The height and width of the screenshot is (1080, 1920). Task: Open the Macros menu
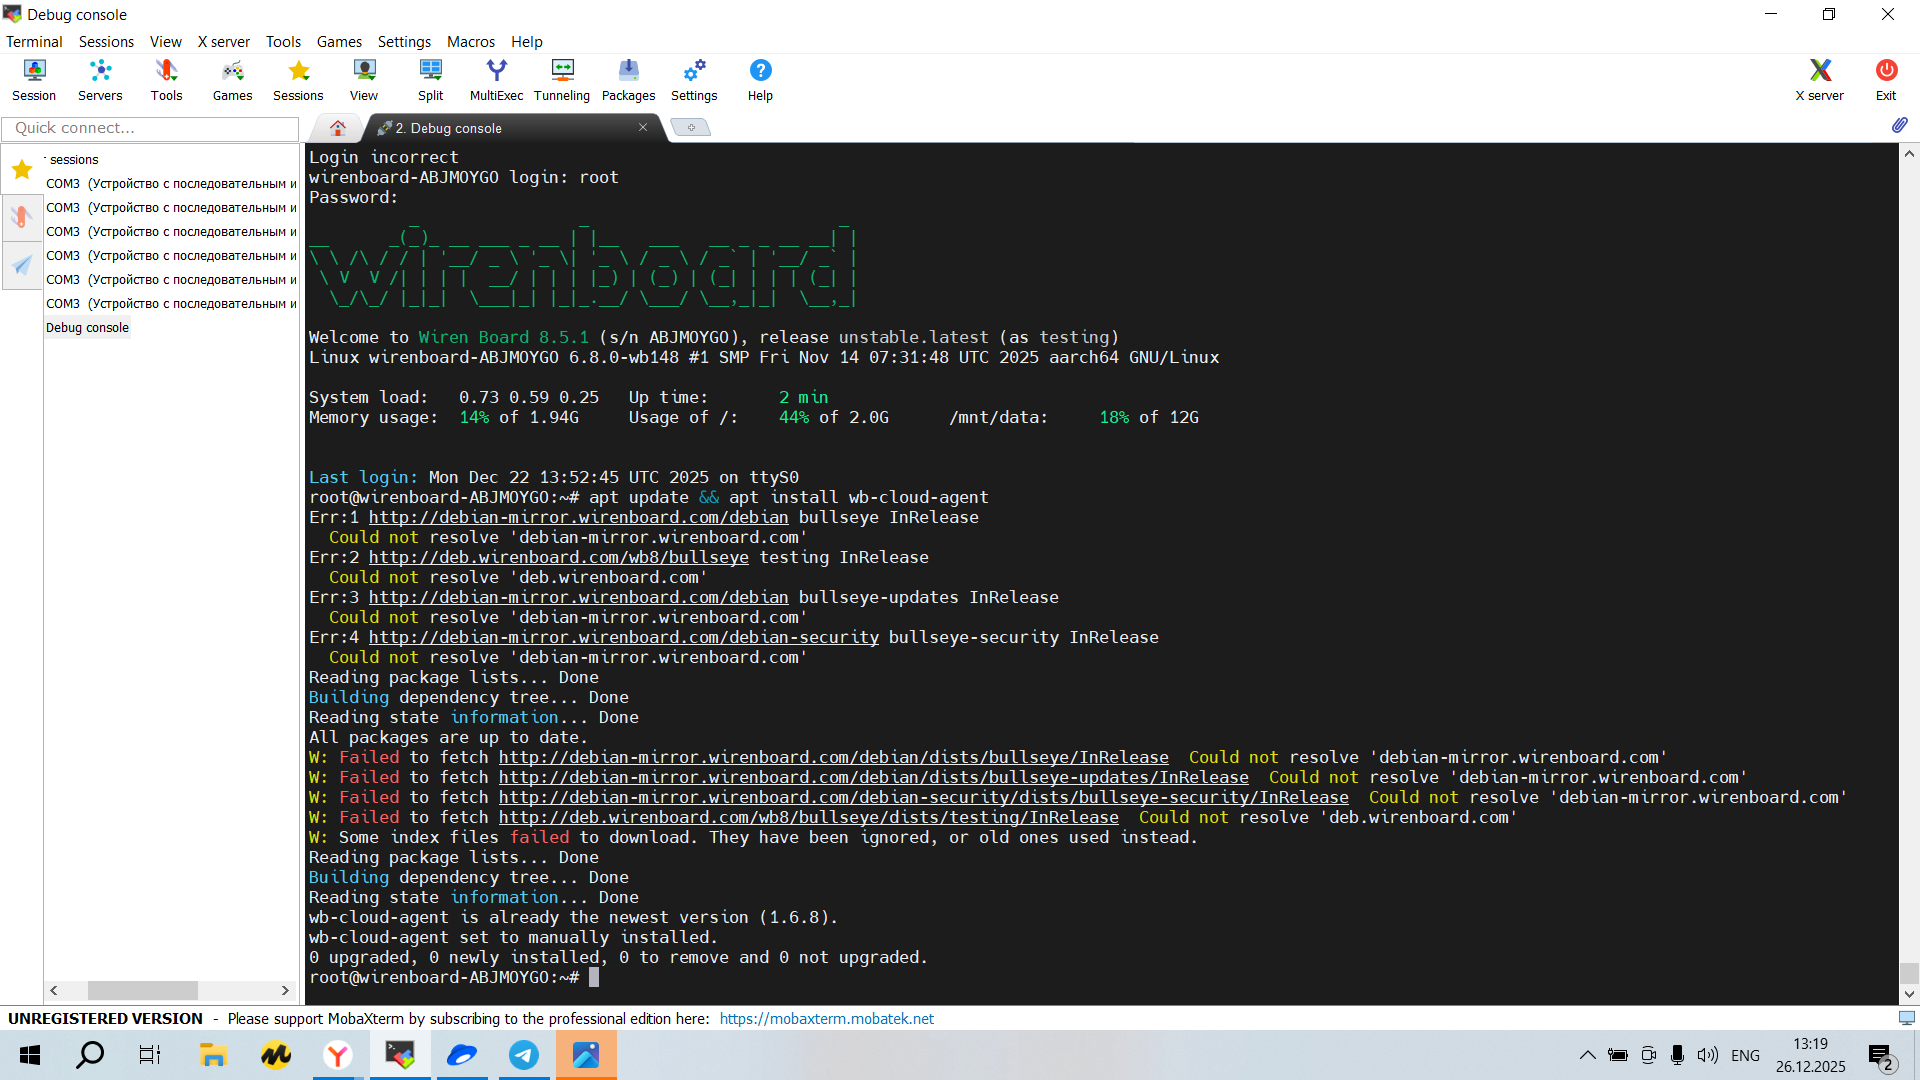tap(470, 41)
